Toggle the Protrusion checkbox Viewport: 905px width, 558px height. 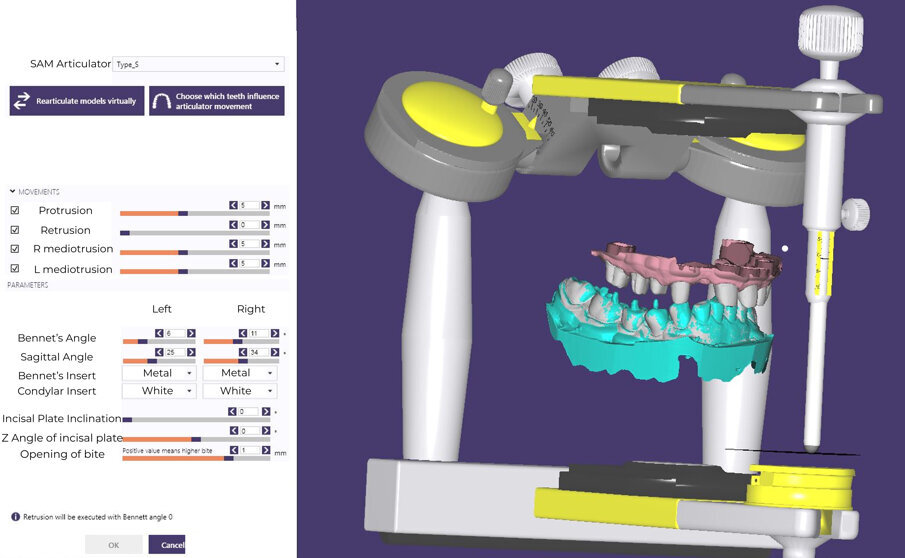click(14, 211)
